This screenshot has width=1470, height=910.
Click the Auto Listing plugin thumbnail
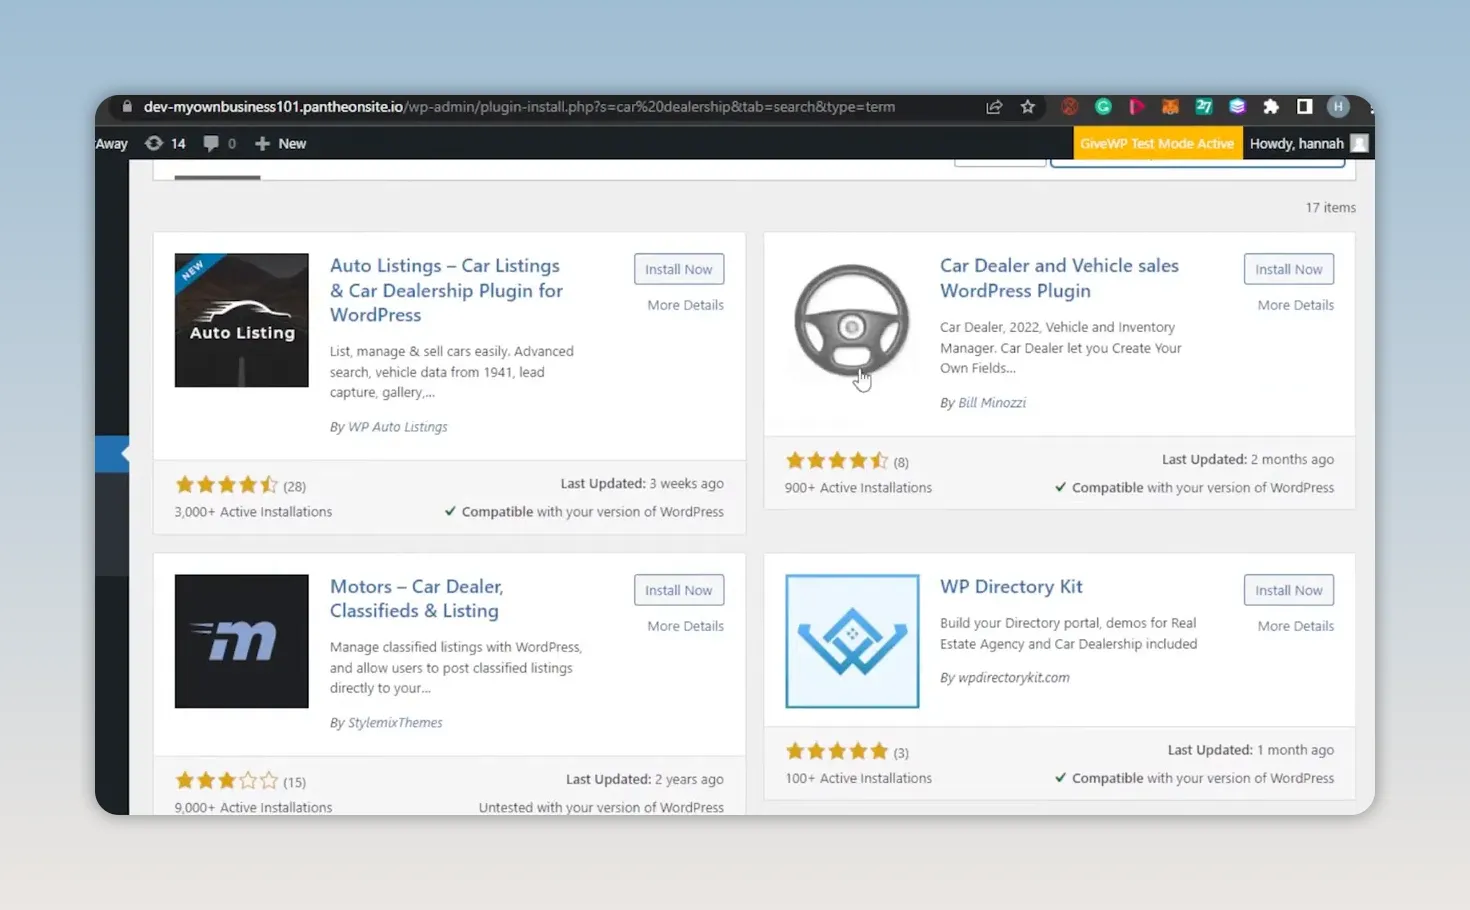pos(242,320)
